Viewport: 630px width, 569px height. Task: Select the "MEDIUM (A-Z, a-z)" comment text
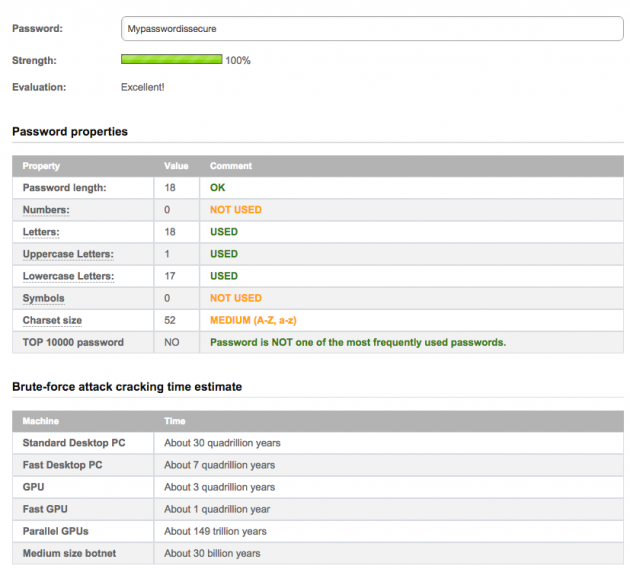click(253, 320)
